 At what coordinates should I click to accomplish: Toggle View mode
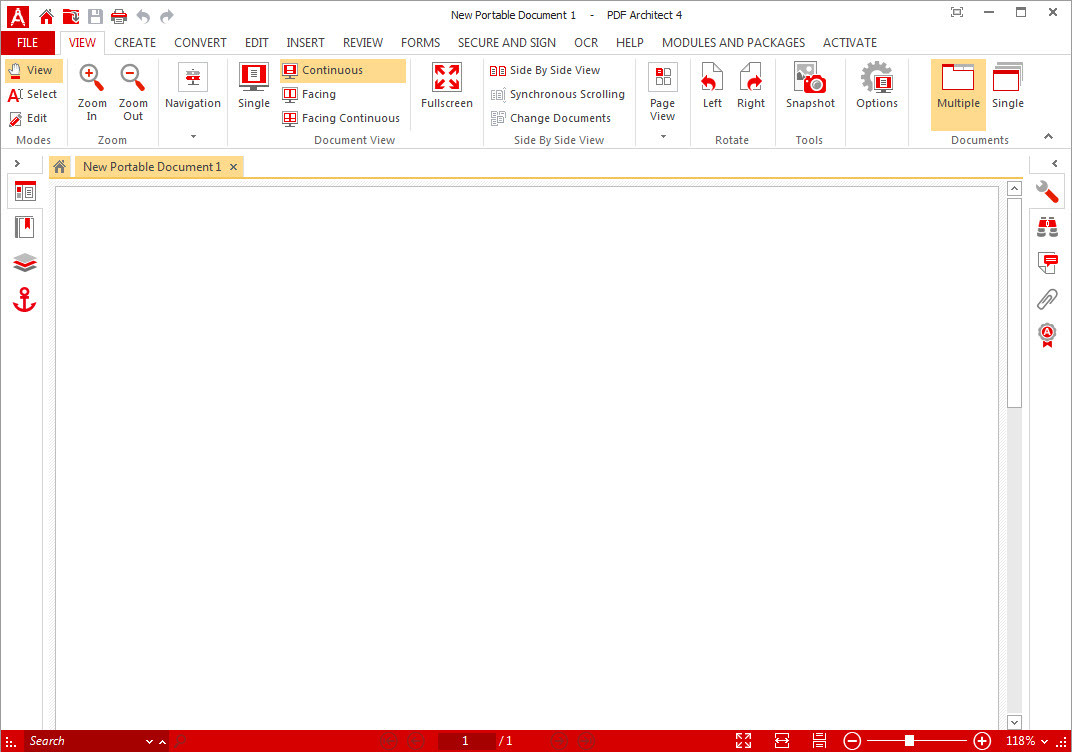pyautogui.click(x=33, y=70)
